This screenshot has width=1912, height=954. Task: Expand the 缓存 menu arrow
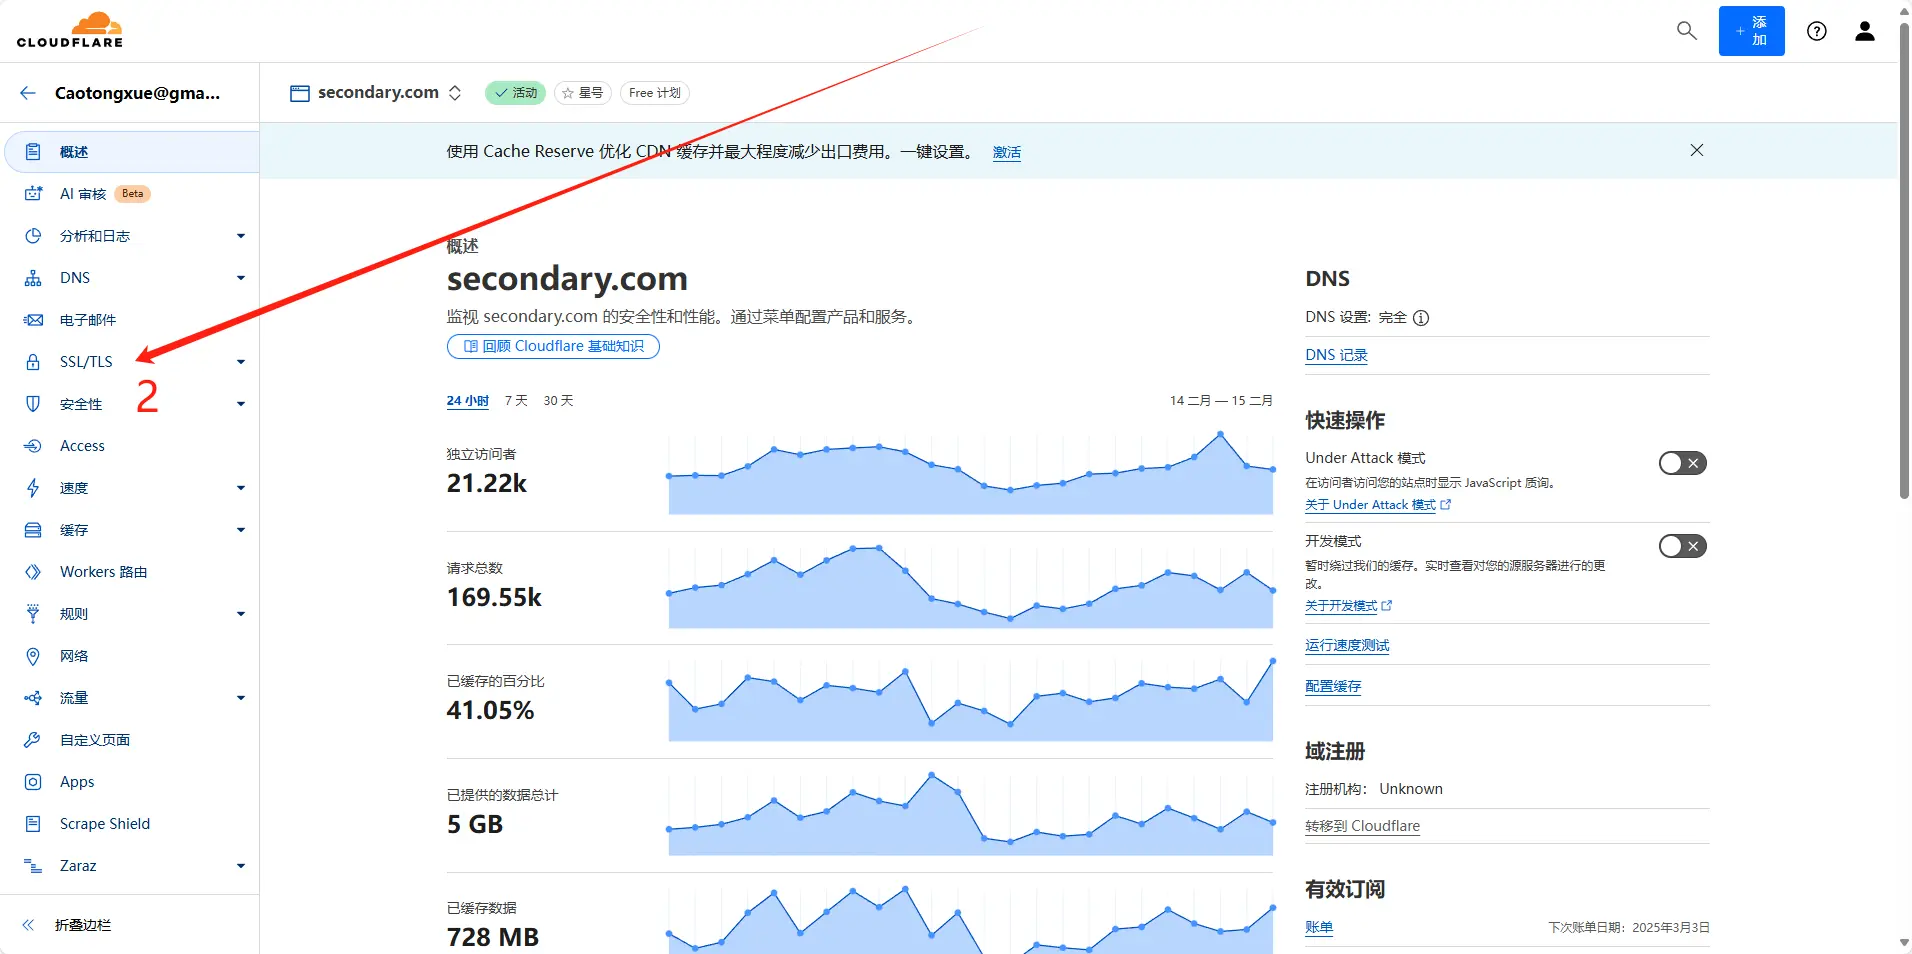pos(241,530)
